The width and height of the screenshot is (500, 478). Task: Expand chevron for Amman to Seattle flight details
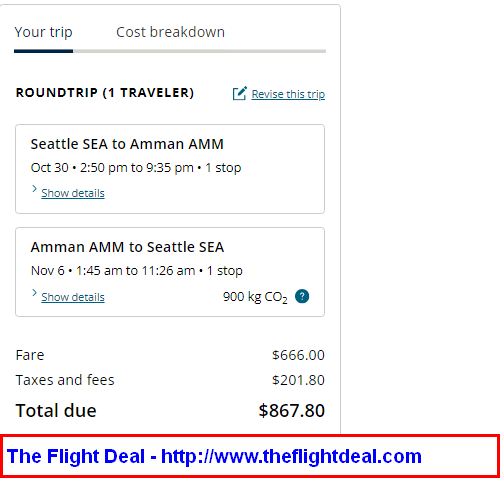(34, 293)
